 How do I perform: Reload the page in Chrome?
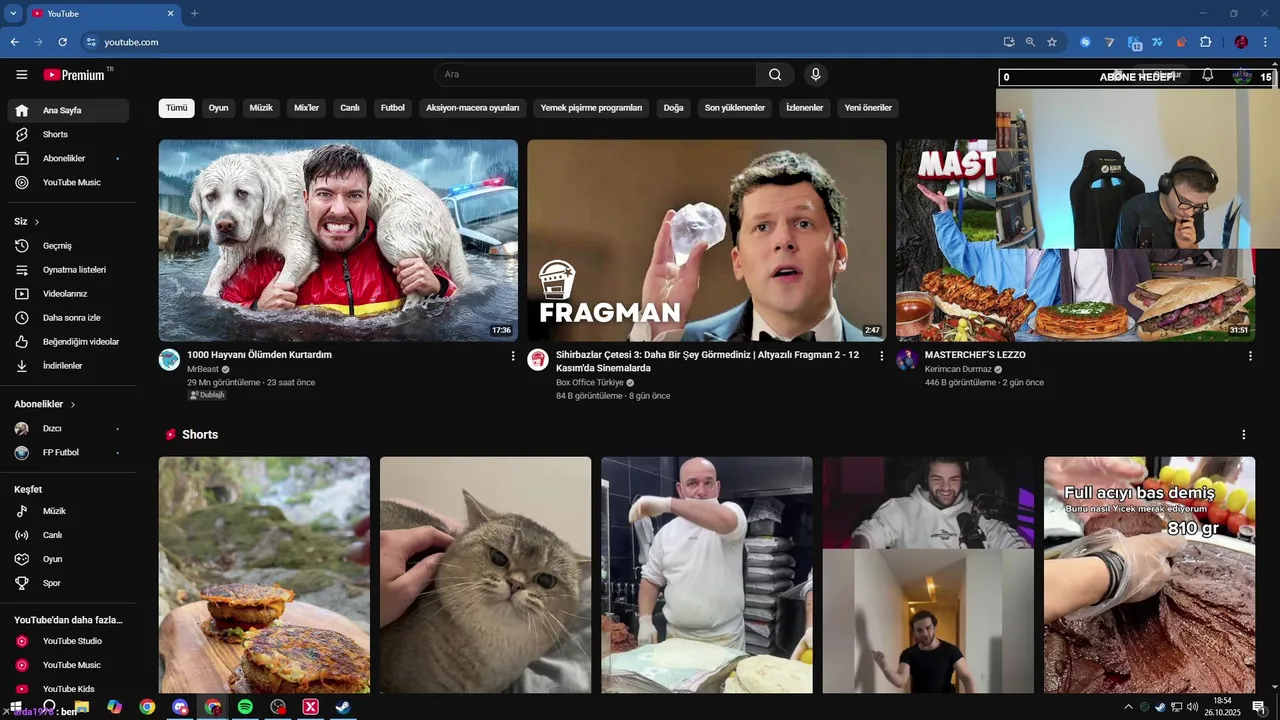click(62, 42)
